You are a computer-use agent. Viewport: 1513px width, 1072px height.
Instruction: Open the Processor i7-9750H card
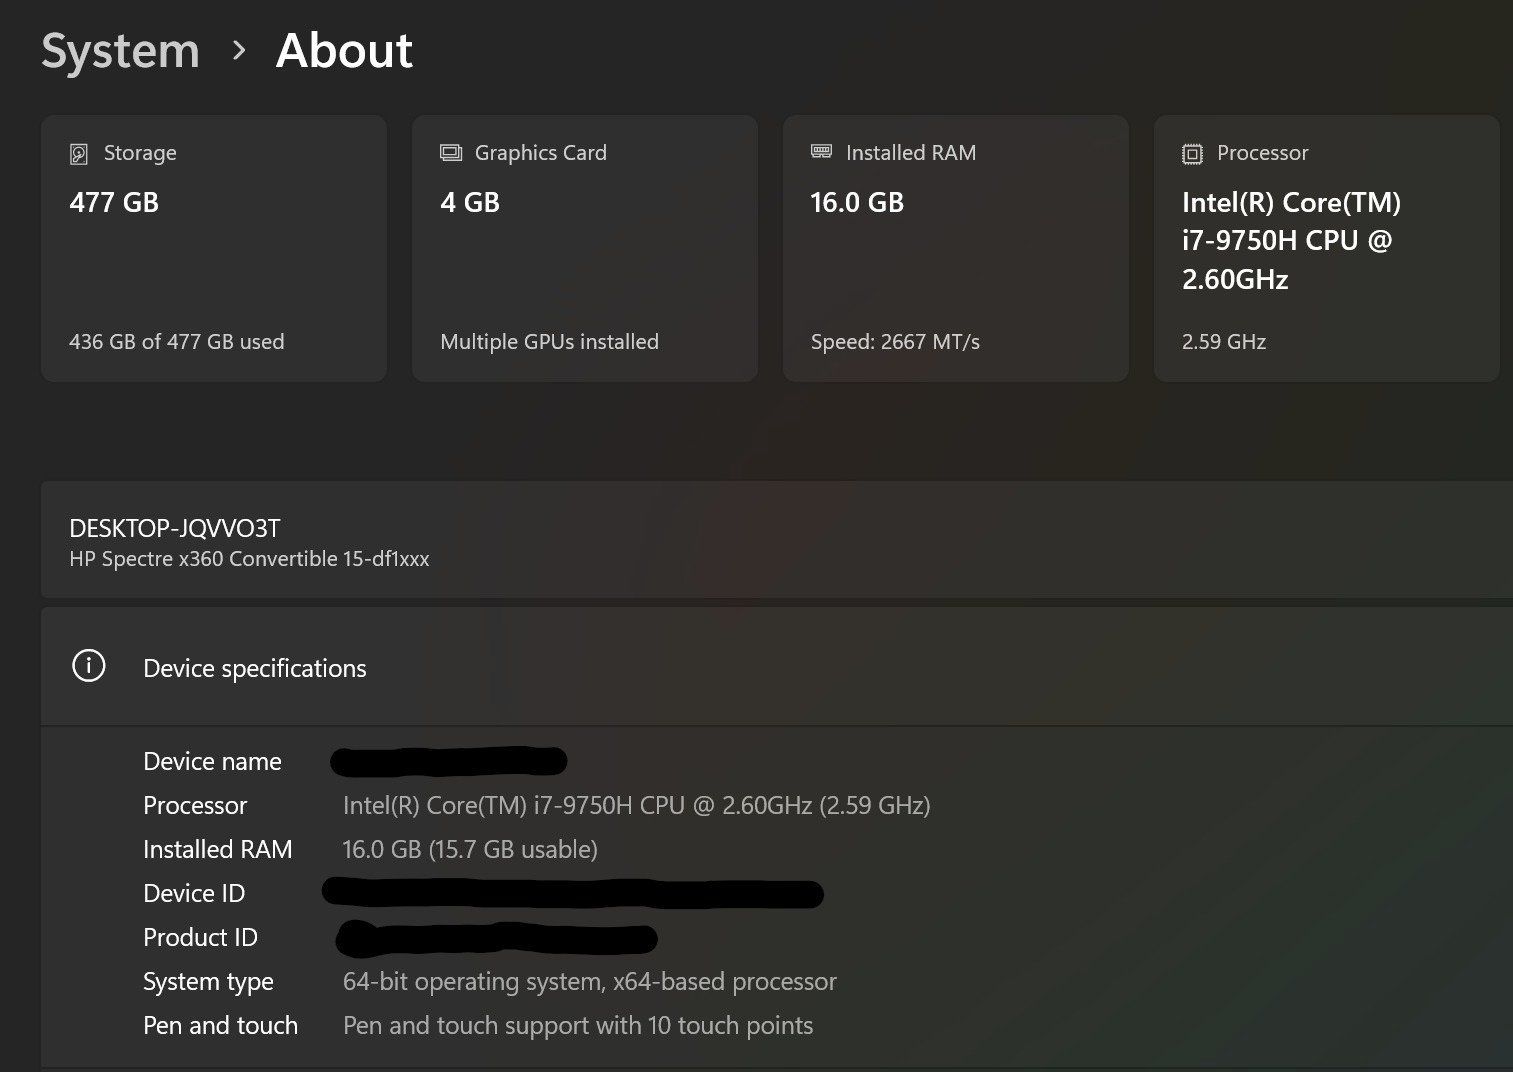(x=1327, y=248)
